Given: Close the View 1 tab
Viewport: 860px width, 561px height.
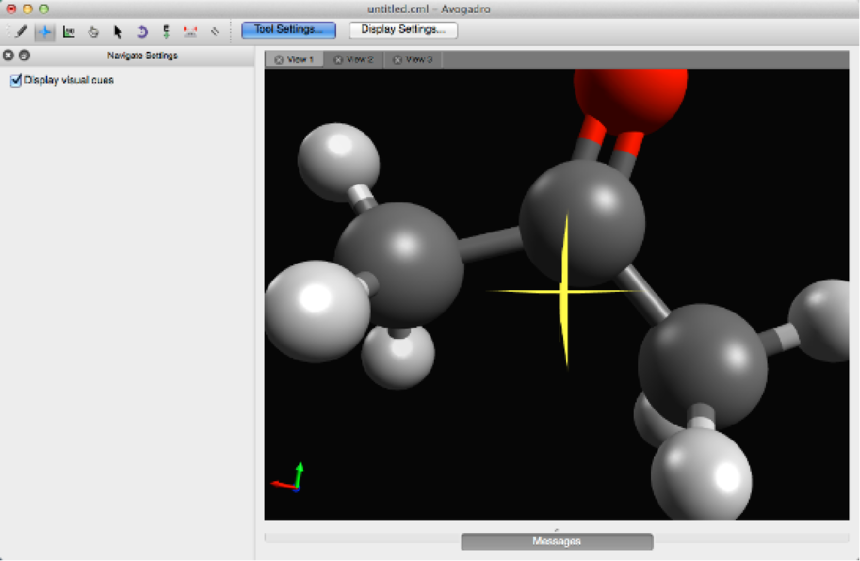Looking at the screenshot, I should pyautogui.click(x=278, y=60).
